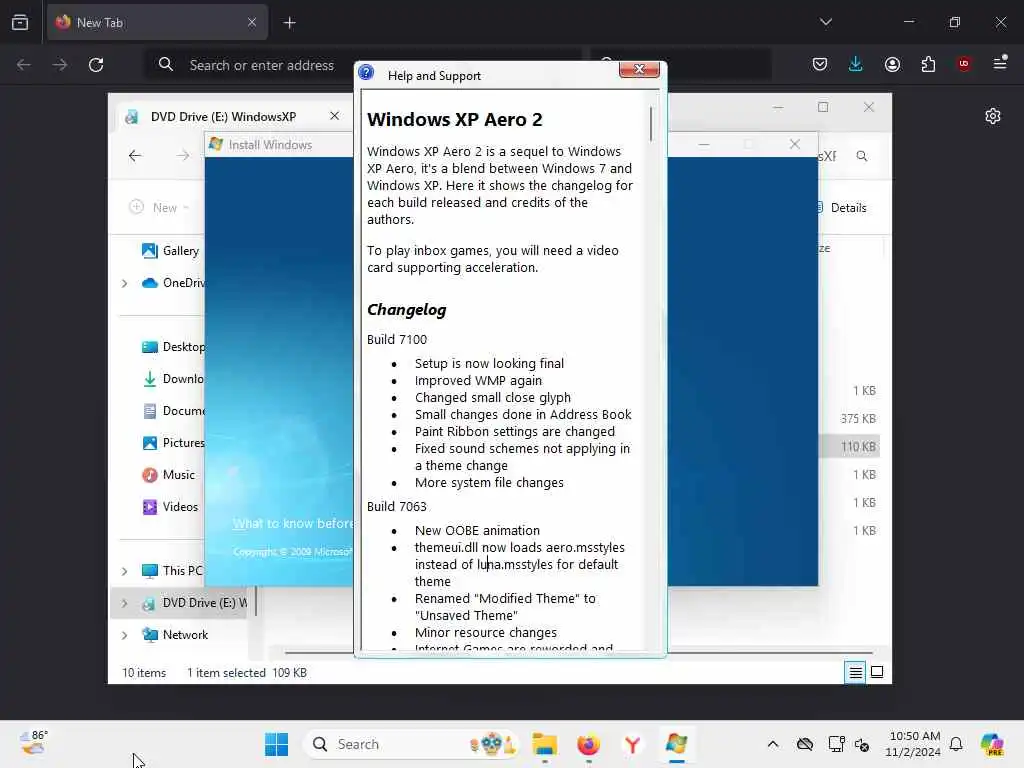Open Desktop folder in sidebar
Viewport: 1024px width, 768px height.
[173, 347]
